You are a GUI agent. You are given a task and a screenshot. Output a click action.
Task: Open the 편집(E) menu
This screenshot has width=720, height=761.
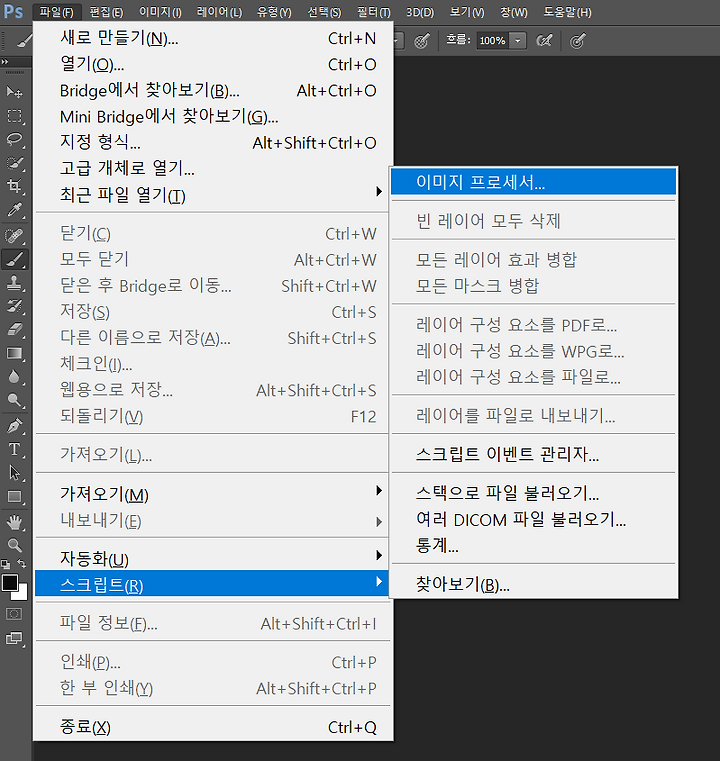coord(106,12)
